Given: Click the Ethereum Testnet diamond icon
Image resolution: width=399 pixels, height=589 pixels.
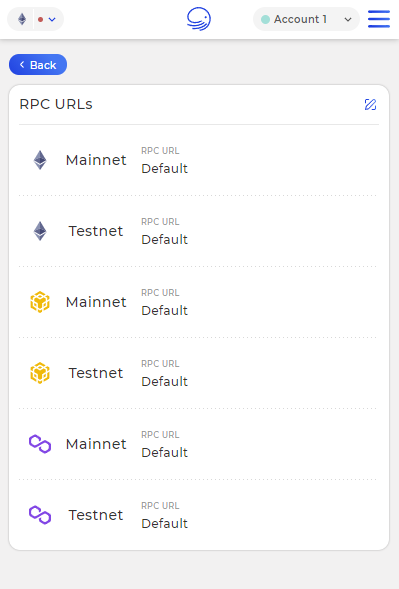Looking at the screenshot, I should (40, 231).
